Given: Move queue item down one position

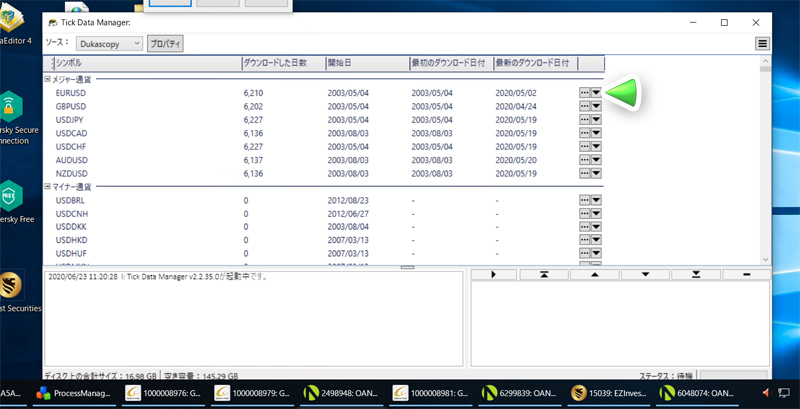Looking at the screenshot, I should (x=645, y=274).
